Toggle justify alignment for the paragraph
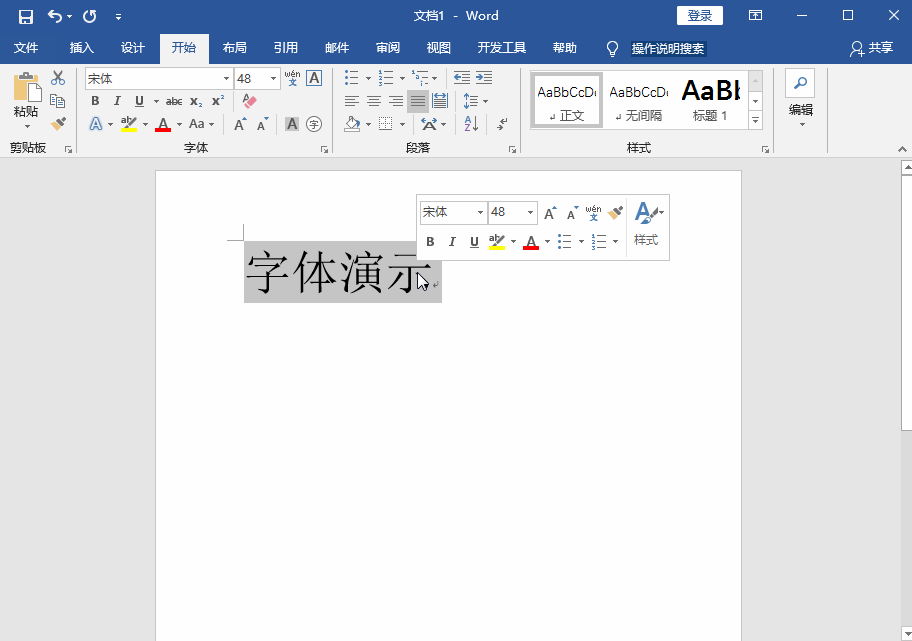Viewport: 912px width, 641px height. click(x=417, y=100)
